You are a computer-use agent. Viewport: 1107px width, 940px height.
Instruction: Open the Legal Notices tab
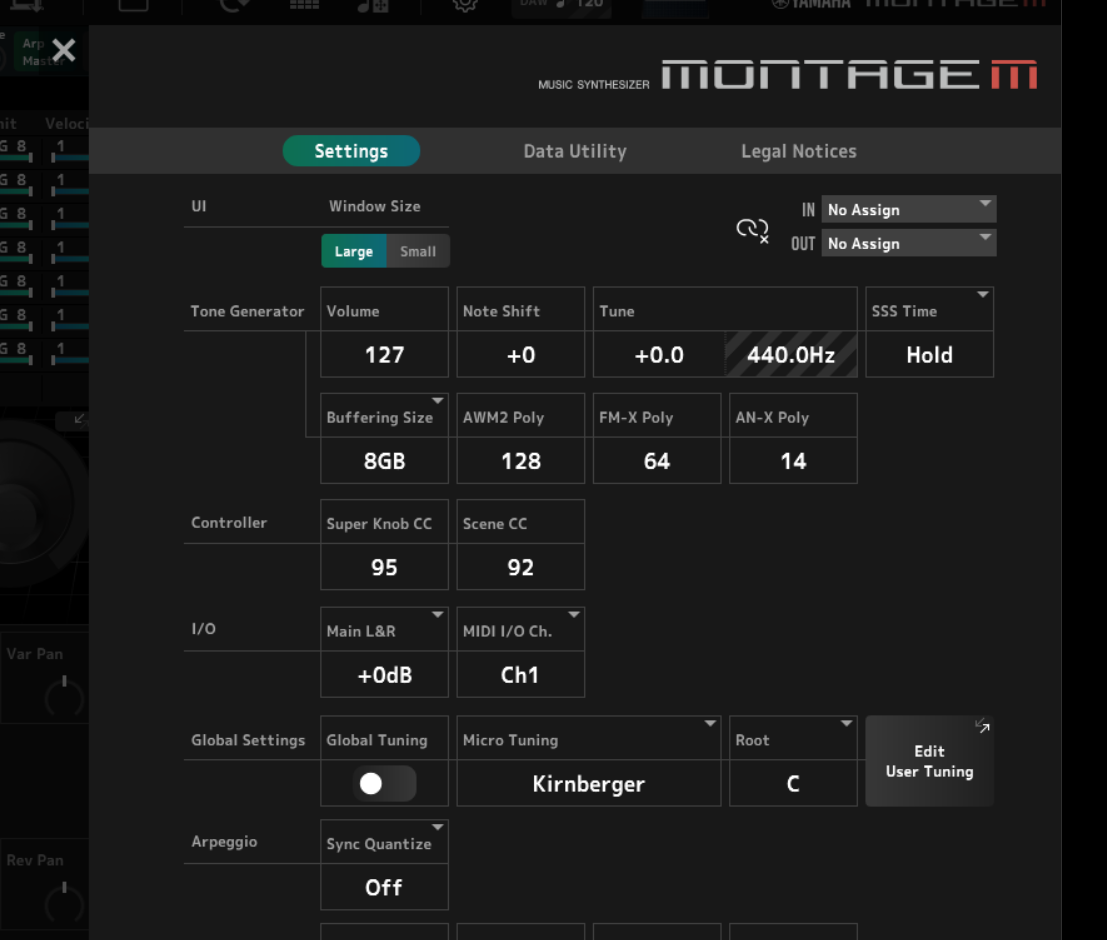[798, 151]
